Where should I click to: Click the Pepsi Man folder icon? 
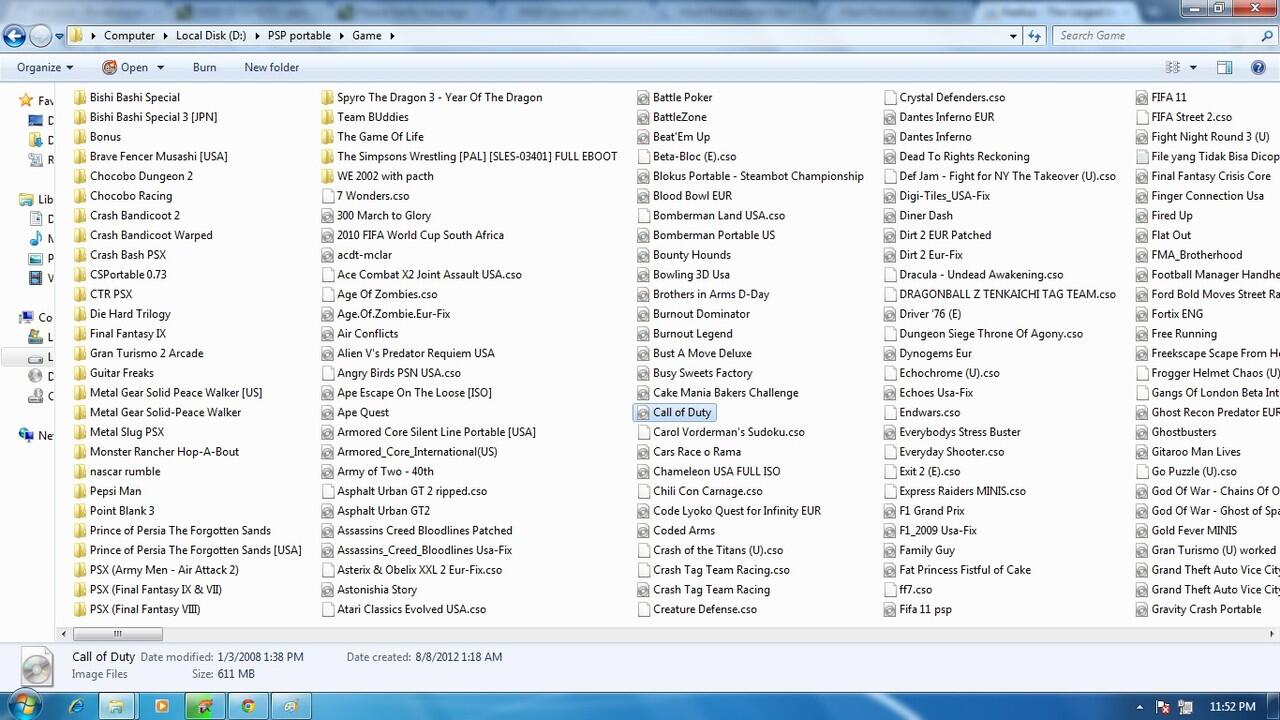coord(80,491)
